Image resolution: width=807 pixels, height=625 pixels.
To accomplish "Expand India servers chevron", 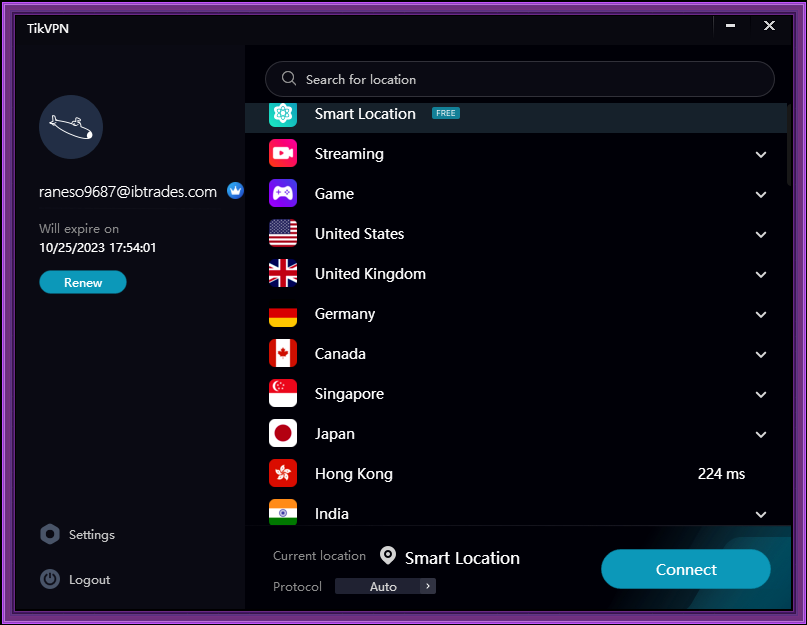I will (x=761, y=514).
